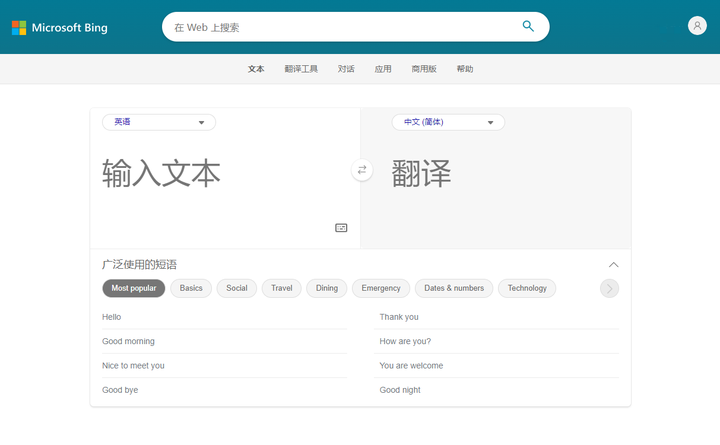Open the 中文 (简体) target language dropdown

(x=448, y=122)
